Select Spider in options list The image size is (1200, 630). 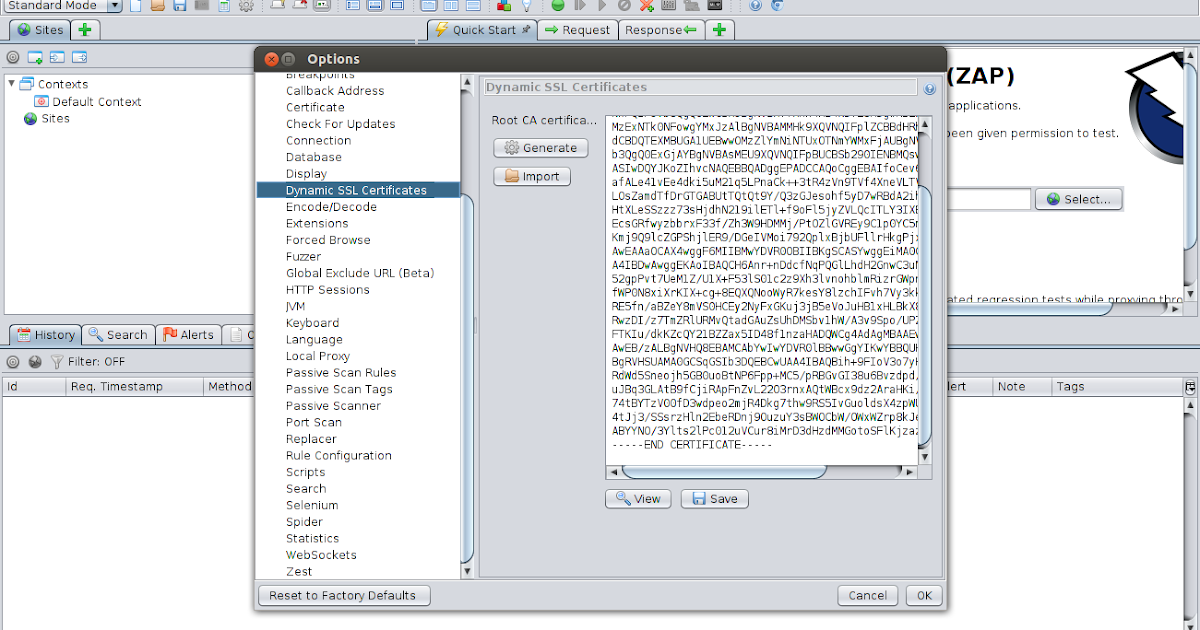tap(304, 522)
